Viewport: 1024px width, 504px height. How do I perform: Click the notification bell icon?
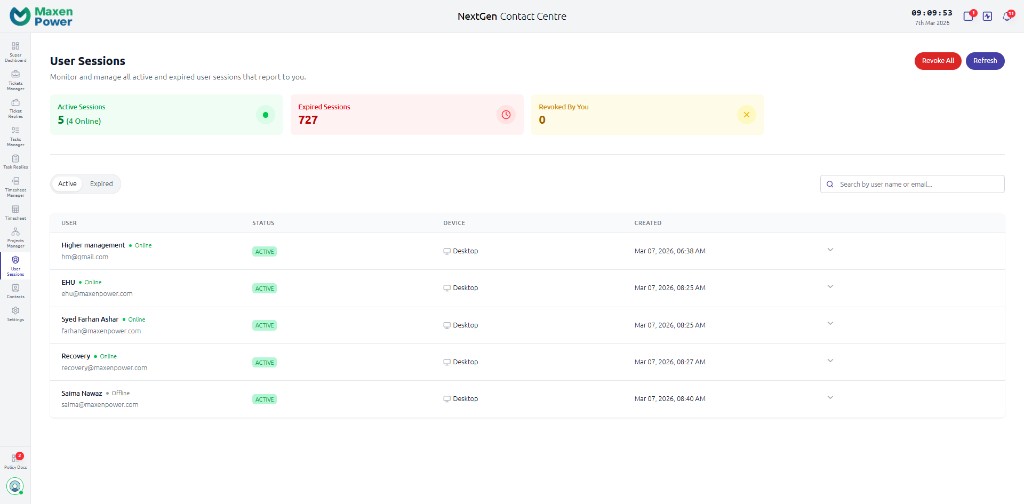(x=1009, y=16)
